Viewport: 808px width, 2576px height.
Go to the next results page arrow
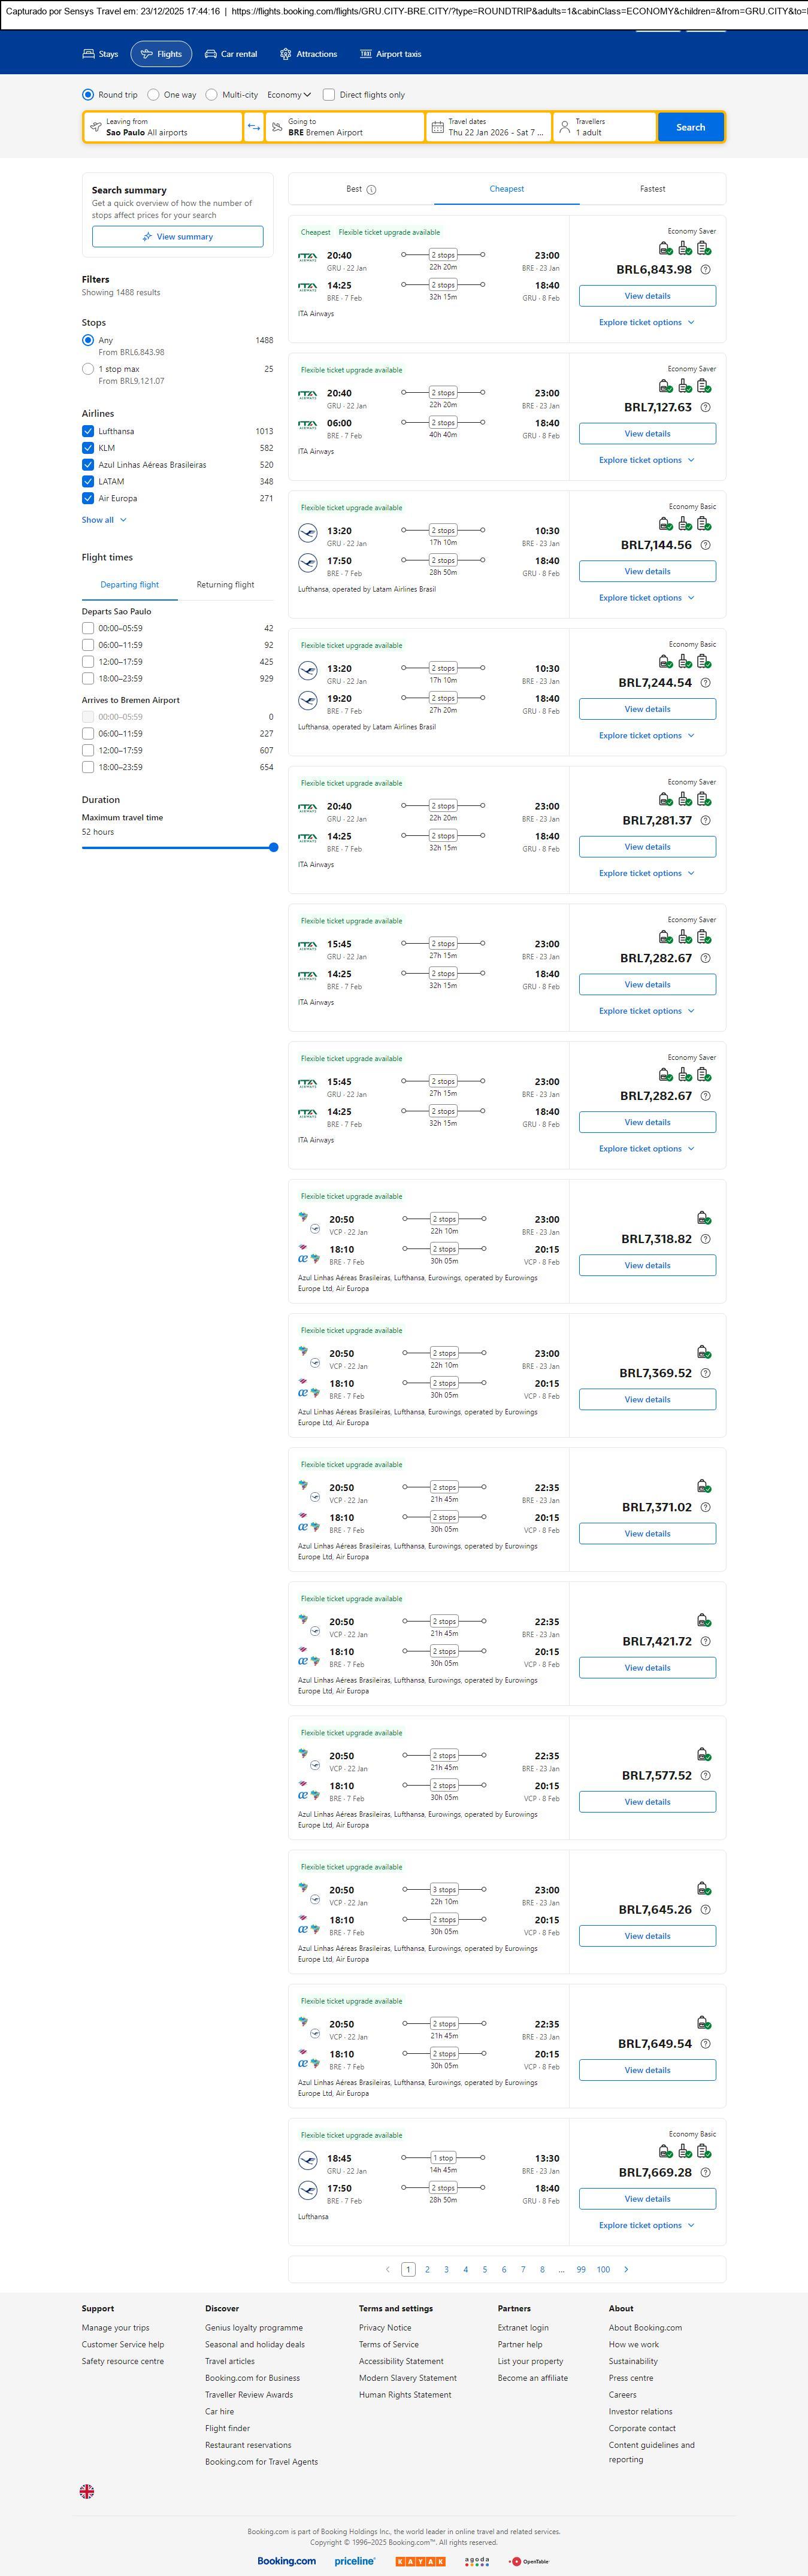click(627, 2269)
